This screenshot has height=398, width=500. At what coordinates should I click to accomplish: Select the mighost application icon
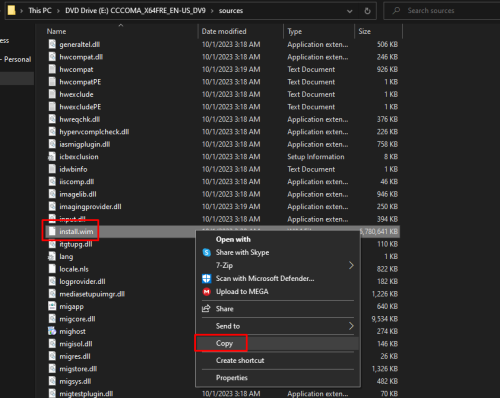tap(52, 331)
